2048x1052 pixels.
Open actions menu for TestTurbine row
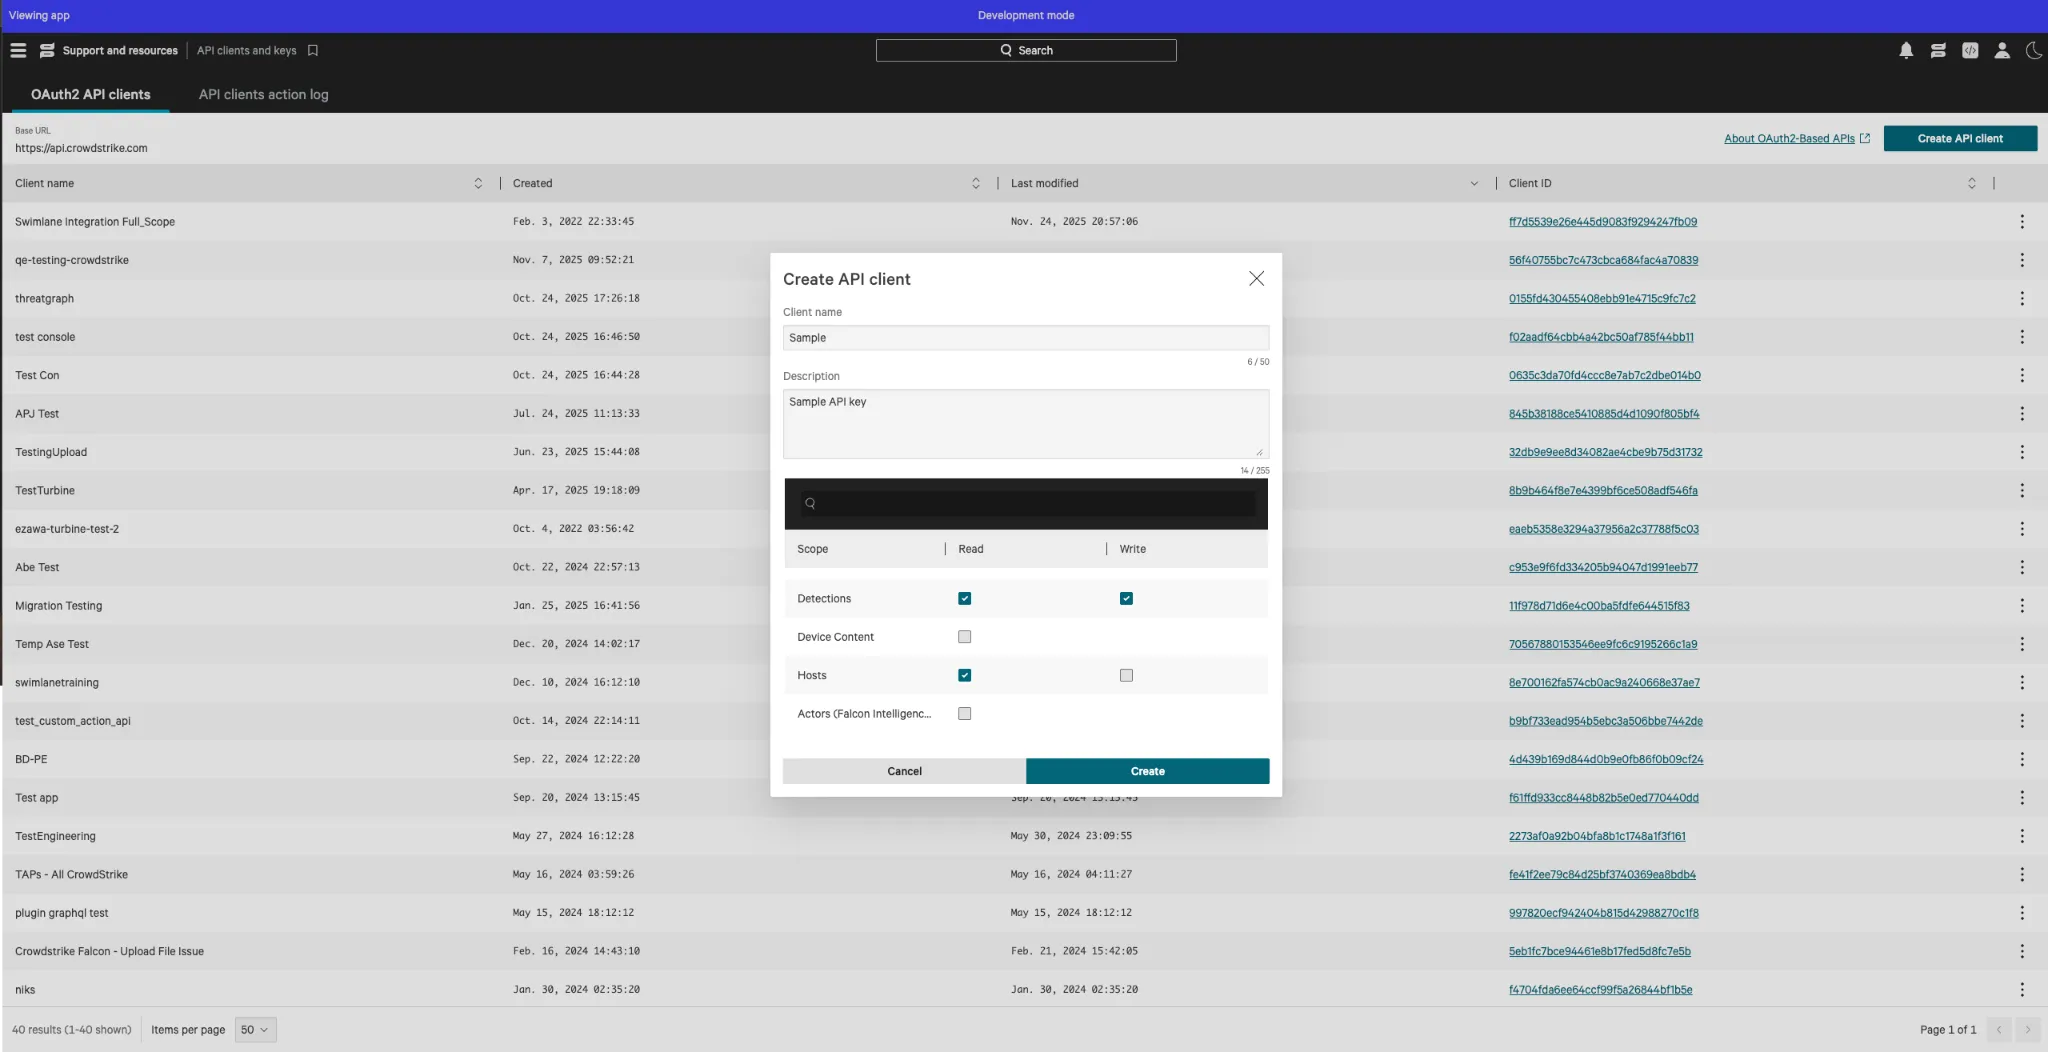coord(2021,490)
